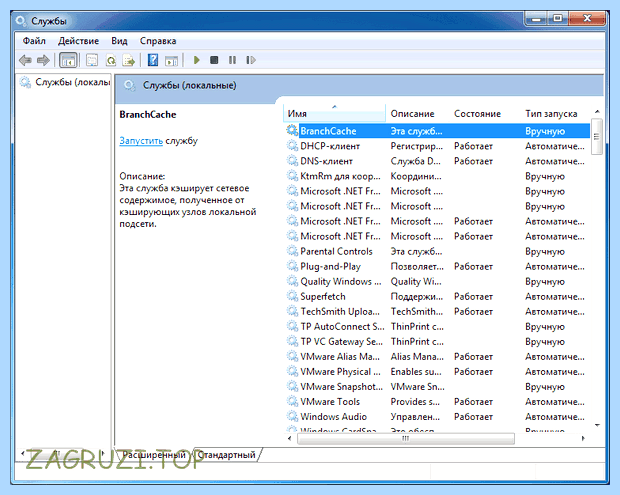Select the TP VC Gateway Se... service
Screen dimensions: 620x495
(341, 342)
